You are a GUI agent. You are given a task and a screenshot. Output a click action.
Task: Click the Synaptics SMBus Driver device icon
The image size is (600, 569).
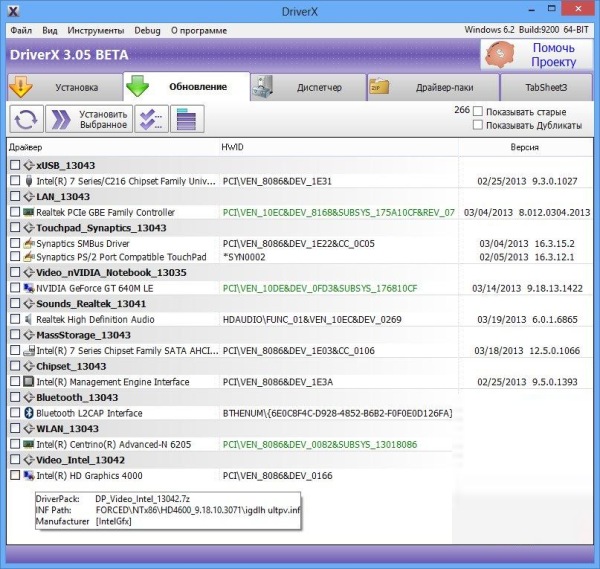point(28,243)
